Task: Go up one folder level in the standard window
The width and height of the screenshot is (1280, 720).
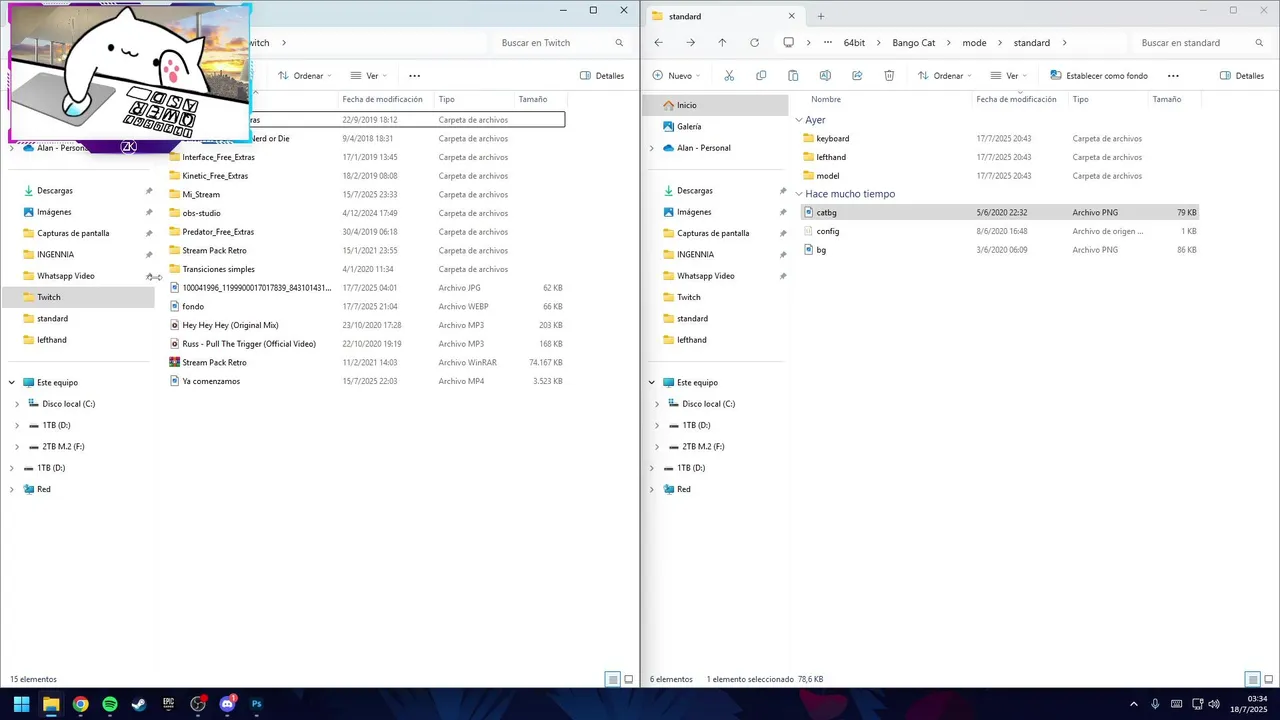Action: click(722, 43)
